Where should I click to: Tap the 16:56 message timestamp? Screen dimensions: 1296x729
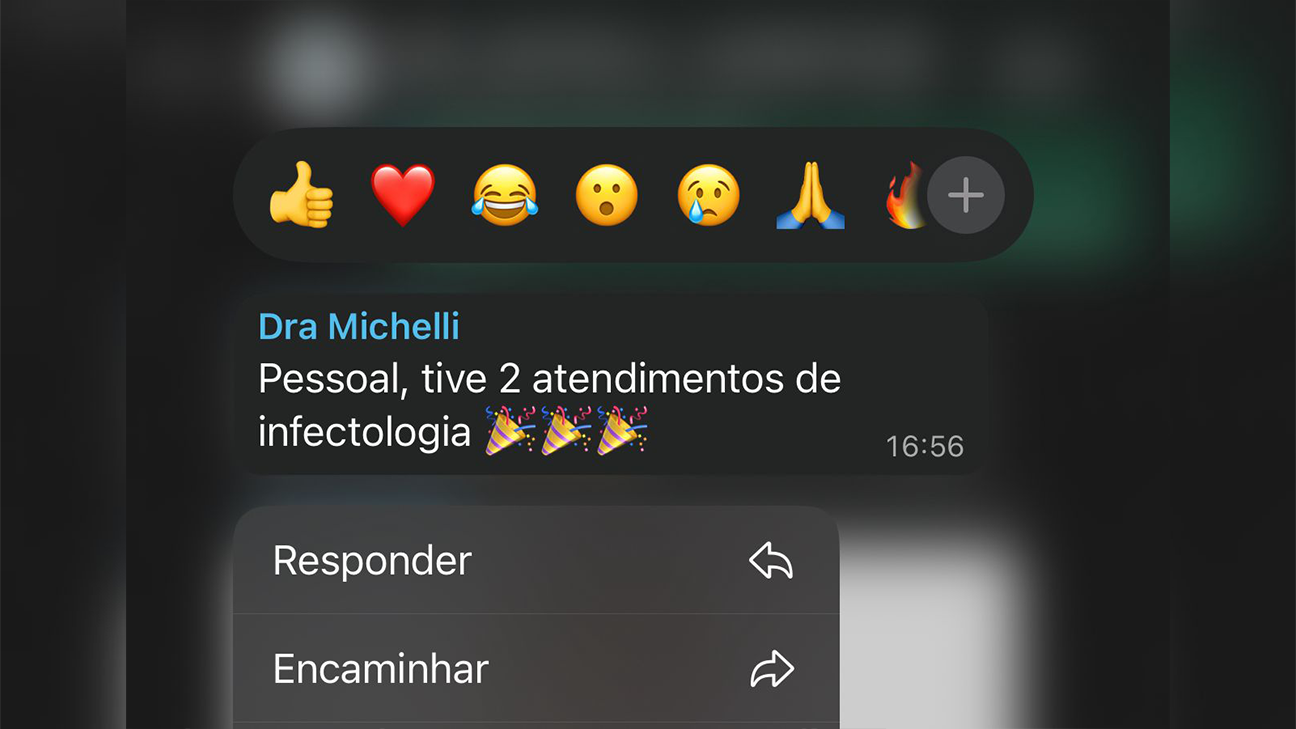click(925, 446)
